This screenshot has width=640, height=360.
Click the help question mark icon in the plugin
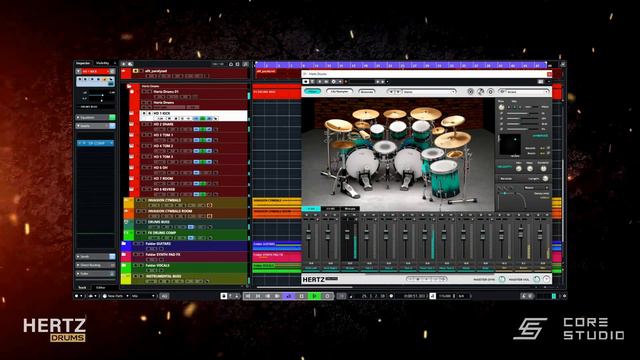click(x=547, y=279)
